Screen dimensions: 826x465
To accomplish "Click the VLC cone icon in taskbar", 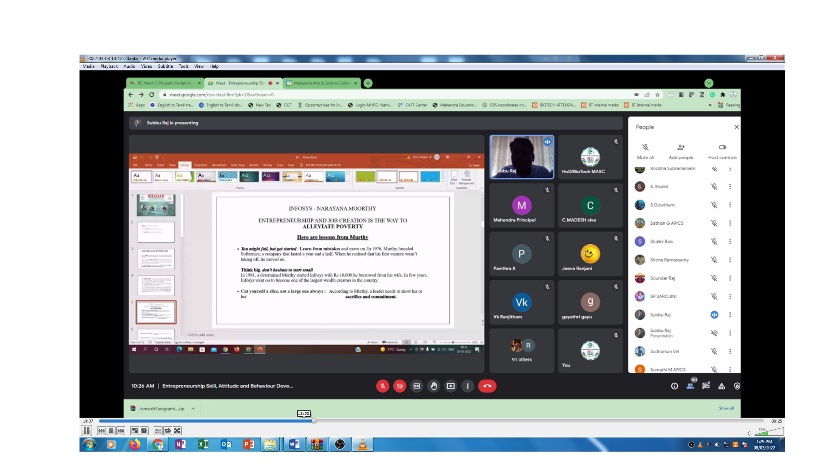I will click(363, 444).
